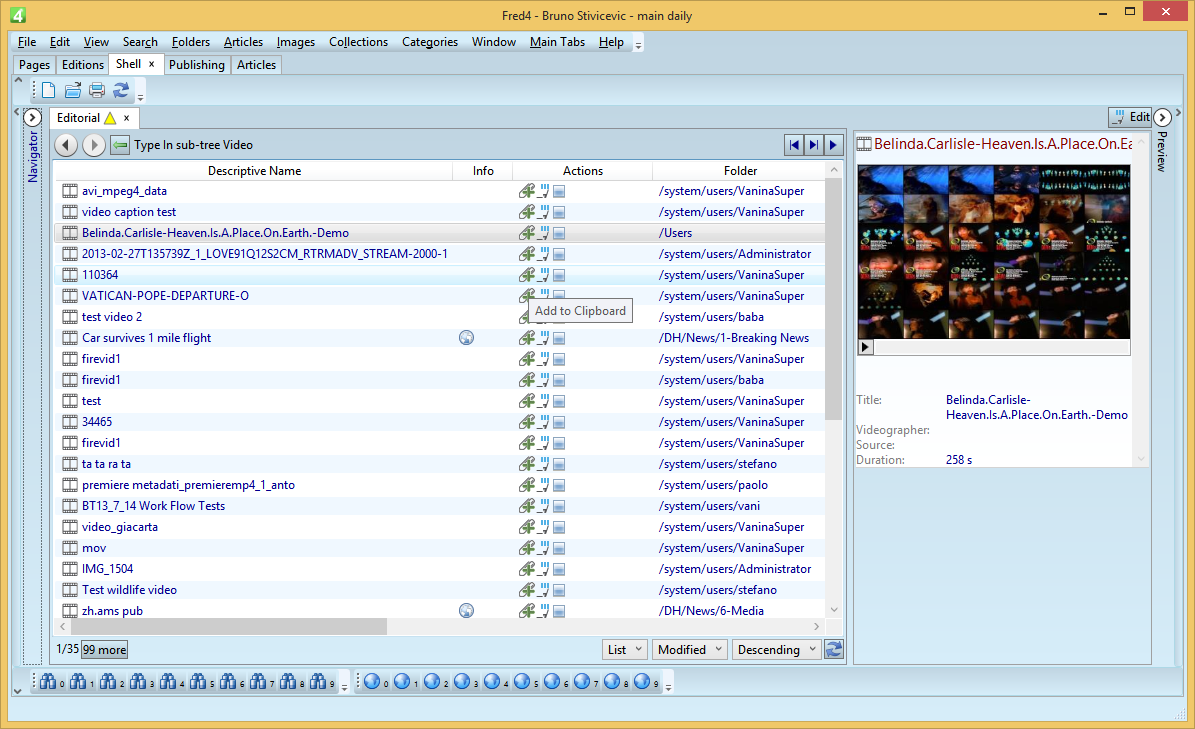Open the List view mode dropdown

click(x=625, y=650)
